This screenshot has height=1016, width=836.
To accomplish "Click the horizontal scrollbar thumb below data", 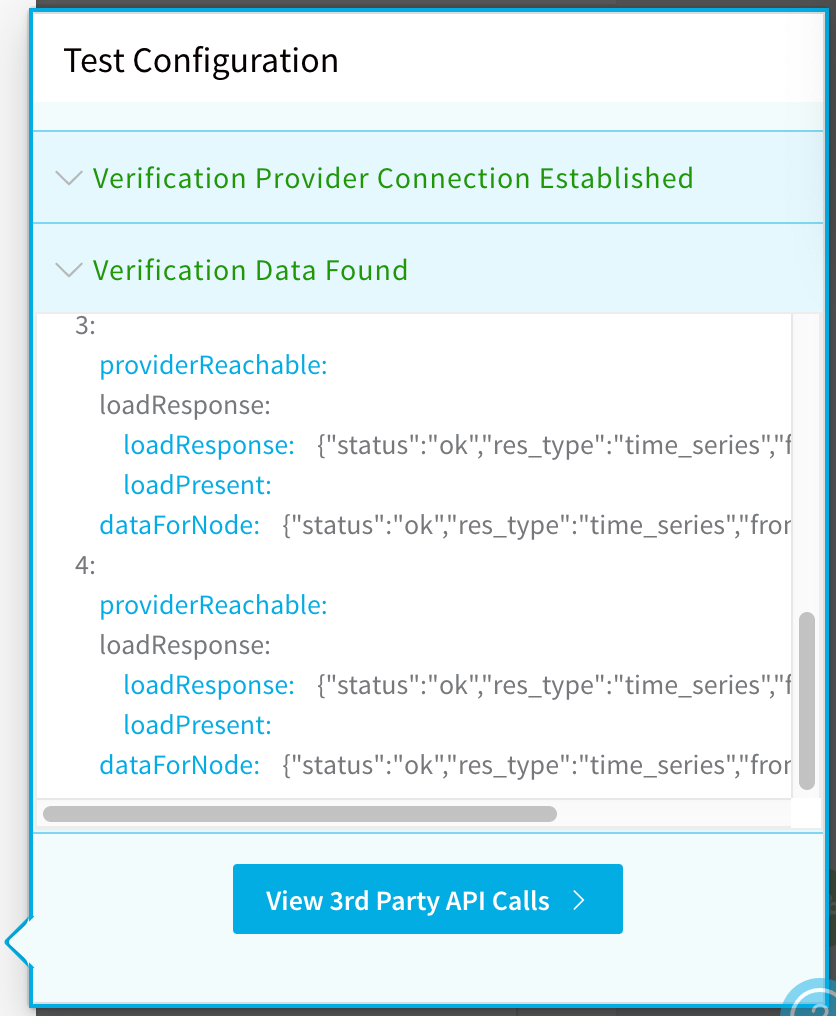I will tap(299, 814).
